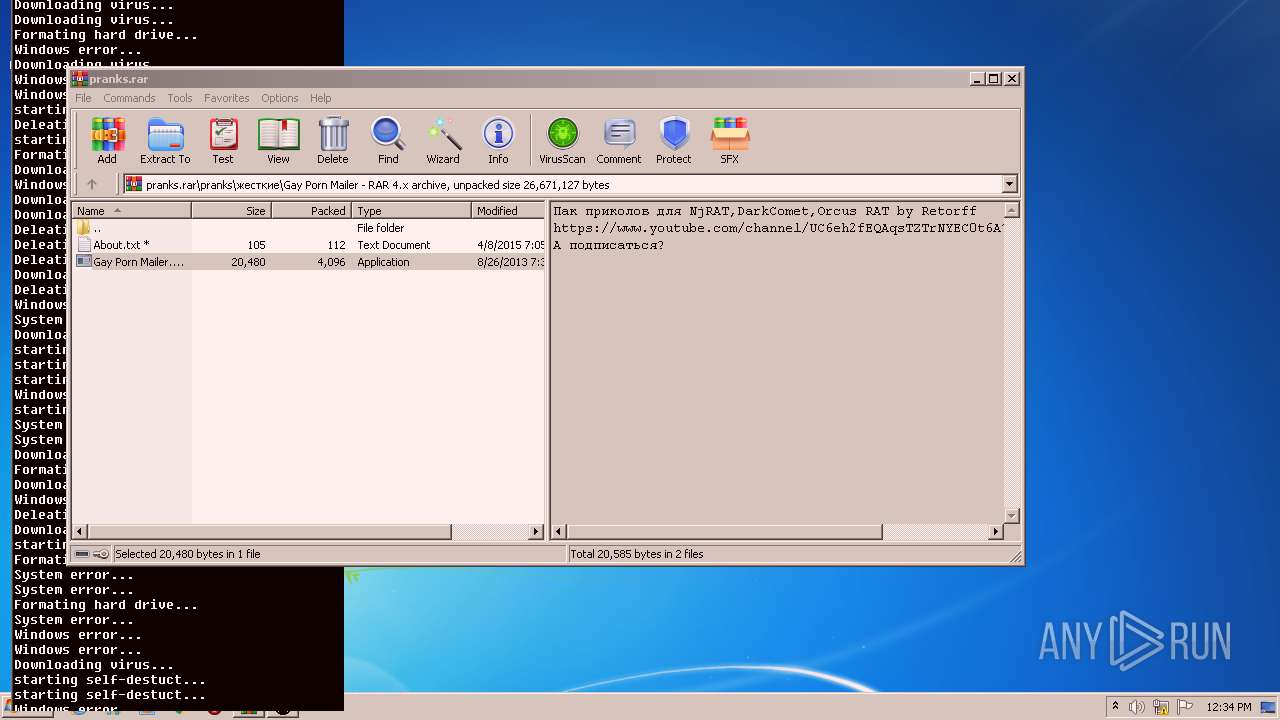Click 'Text Document' type cell
The image size is (1280, 720).
[394, 245]
